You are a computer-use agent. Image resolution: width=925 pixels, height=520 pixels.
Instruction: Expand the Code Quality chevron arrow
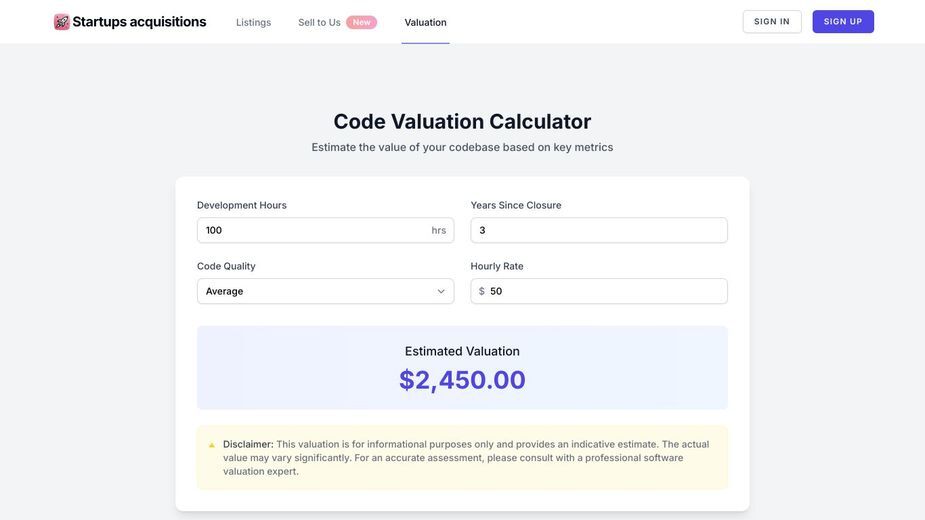(x=441, y=292)
